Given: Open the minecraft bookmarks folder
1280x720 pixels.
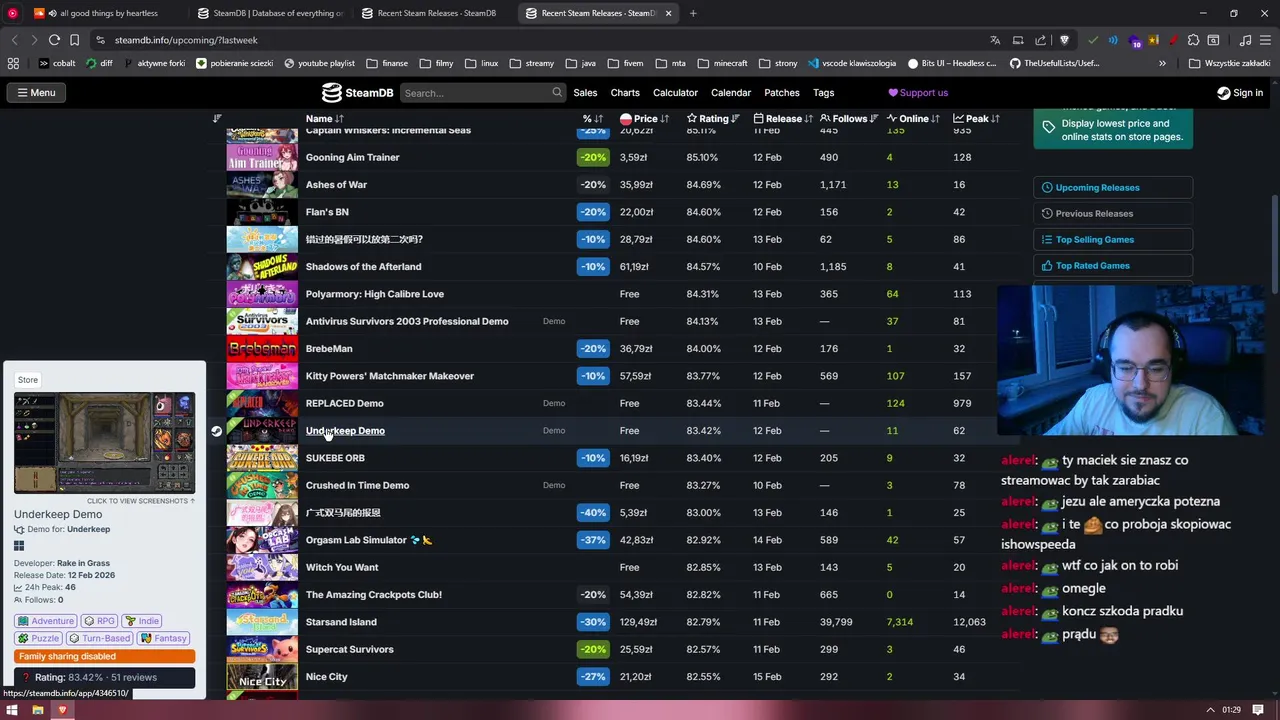Looking at the screenshot, I should coord(722,63).
